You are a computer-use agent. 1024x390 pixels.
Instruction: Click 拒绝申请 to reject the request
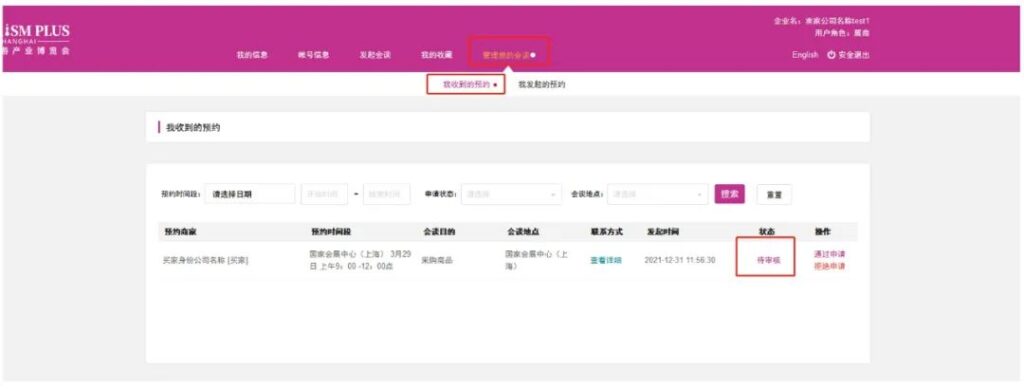[x=829, y=266]
